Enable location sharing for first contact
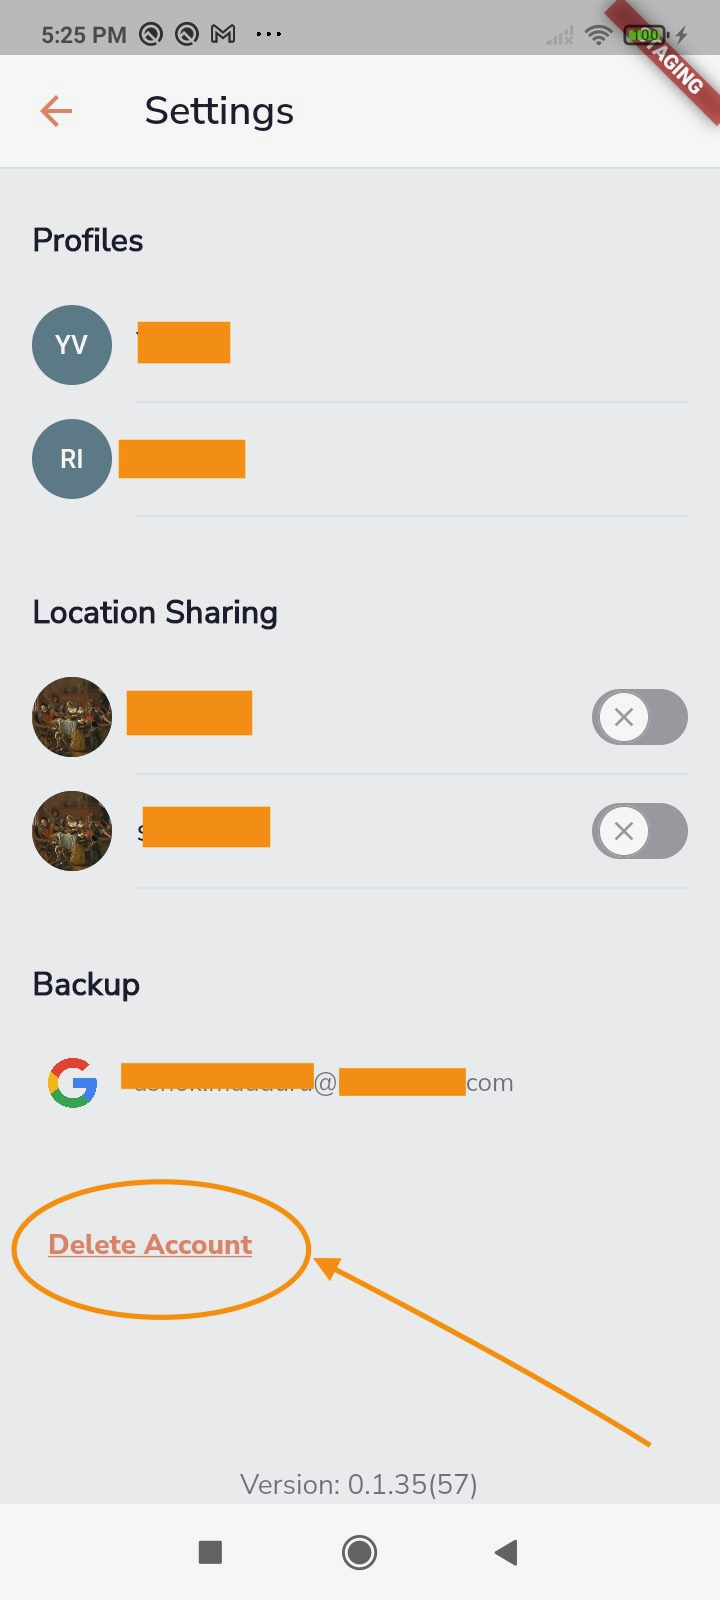 [640, 717]
